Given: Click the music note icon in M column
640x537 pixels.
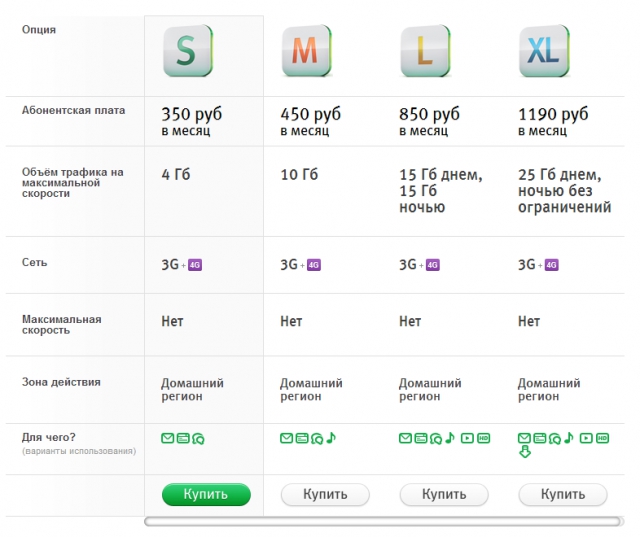Looking at the screenshot, I should tap(331, 438).
